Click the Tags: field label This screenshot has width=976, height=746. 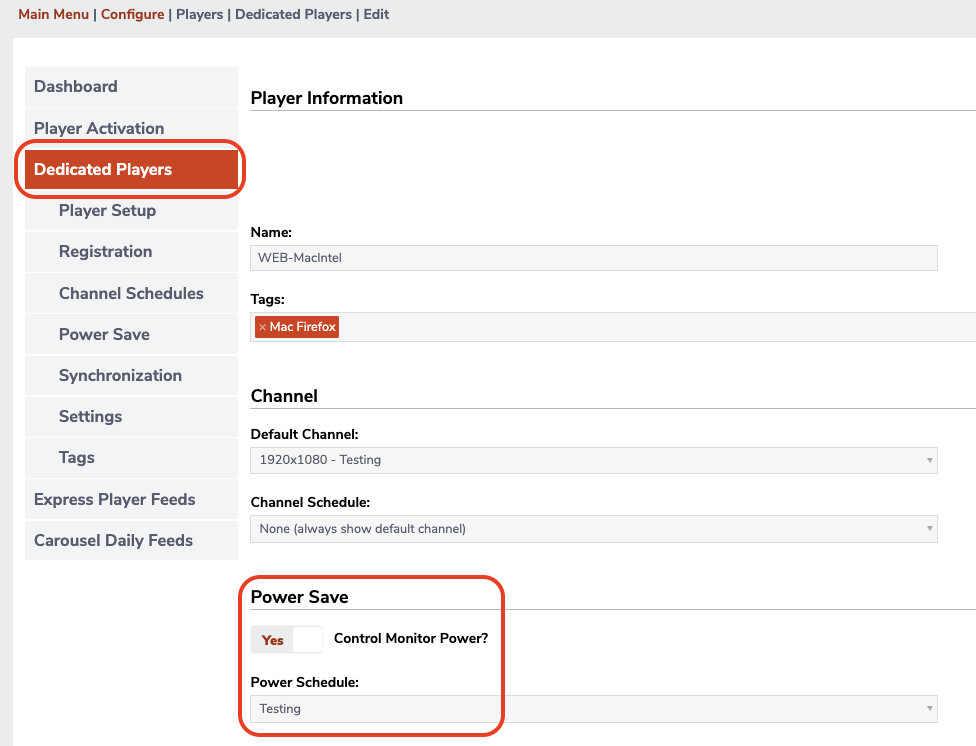[268, 300]
